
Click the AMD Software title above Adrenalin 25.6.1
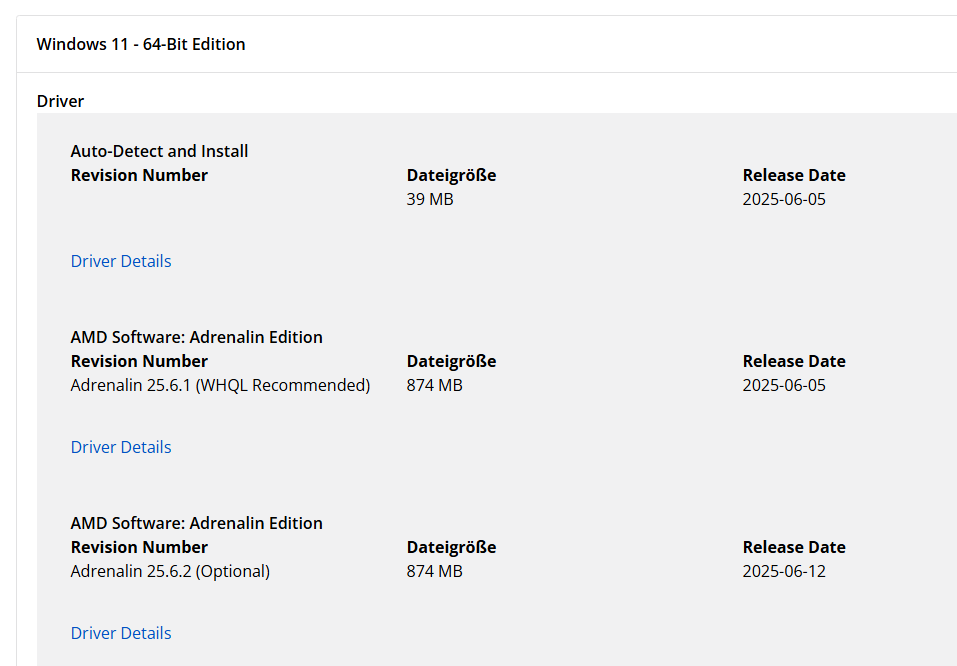[x=196, y=337]
